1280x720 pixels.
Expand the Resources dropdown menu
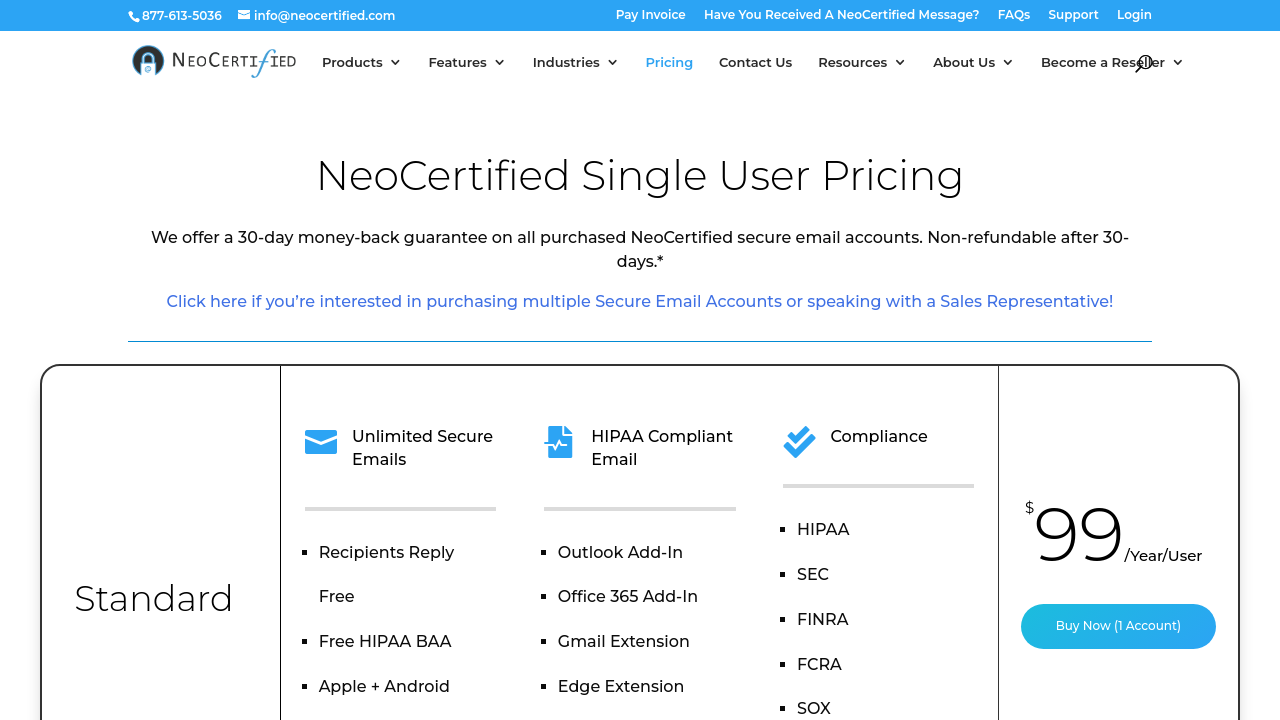tap(862, 62)
